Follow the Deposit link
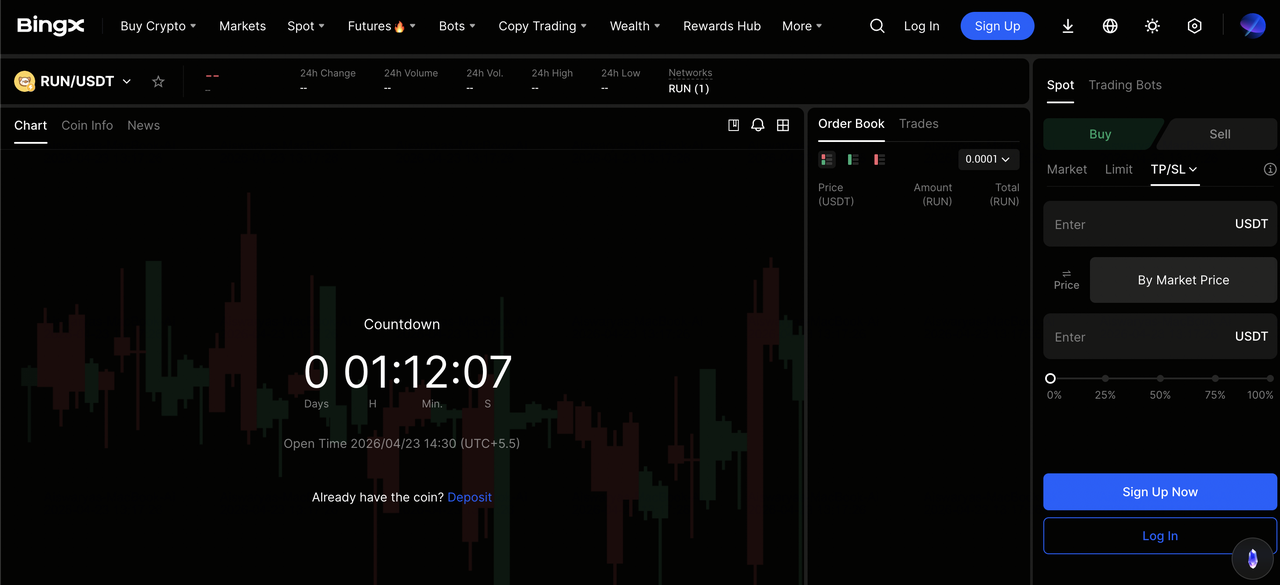The image size is (1280, 585). [469, 497]
